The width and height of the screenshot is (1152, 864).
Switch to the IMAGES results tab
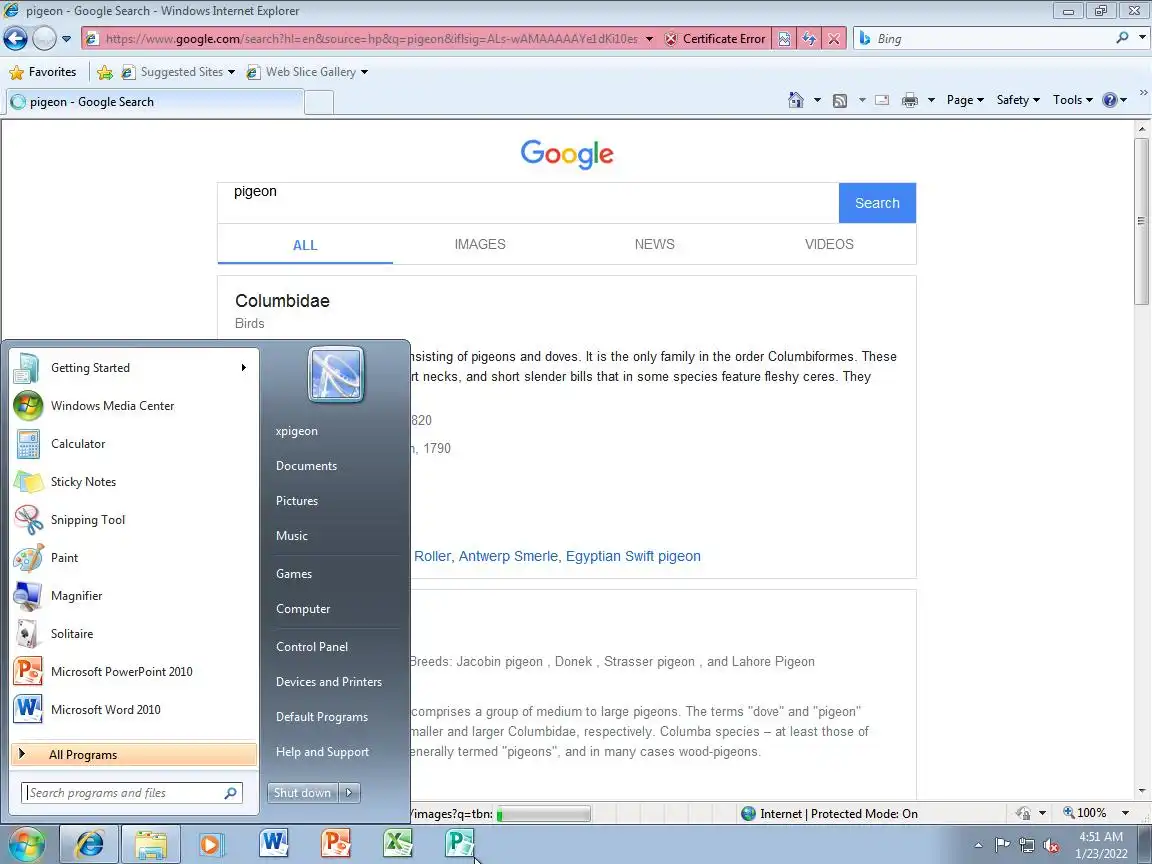tap(480, 245)
